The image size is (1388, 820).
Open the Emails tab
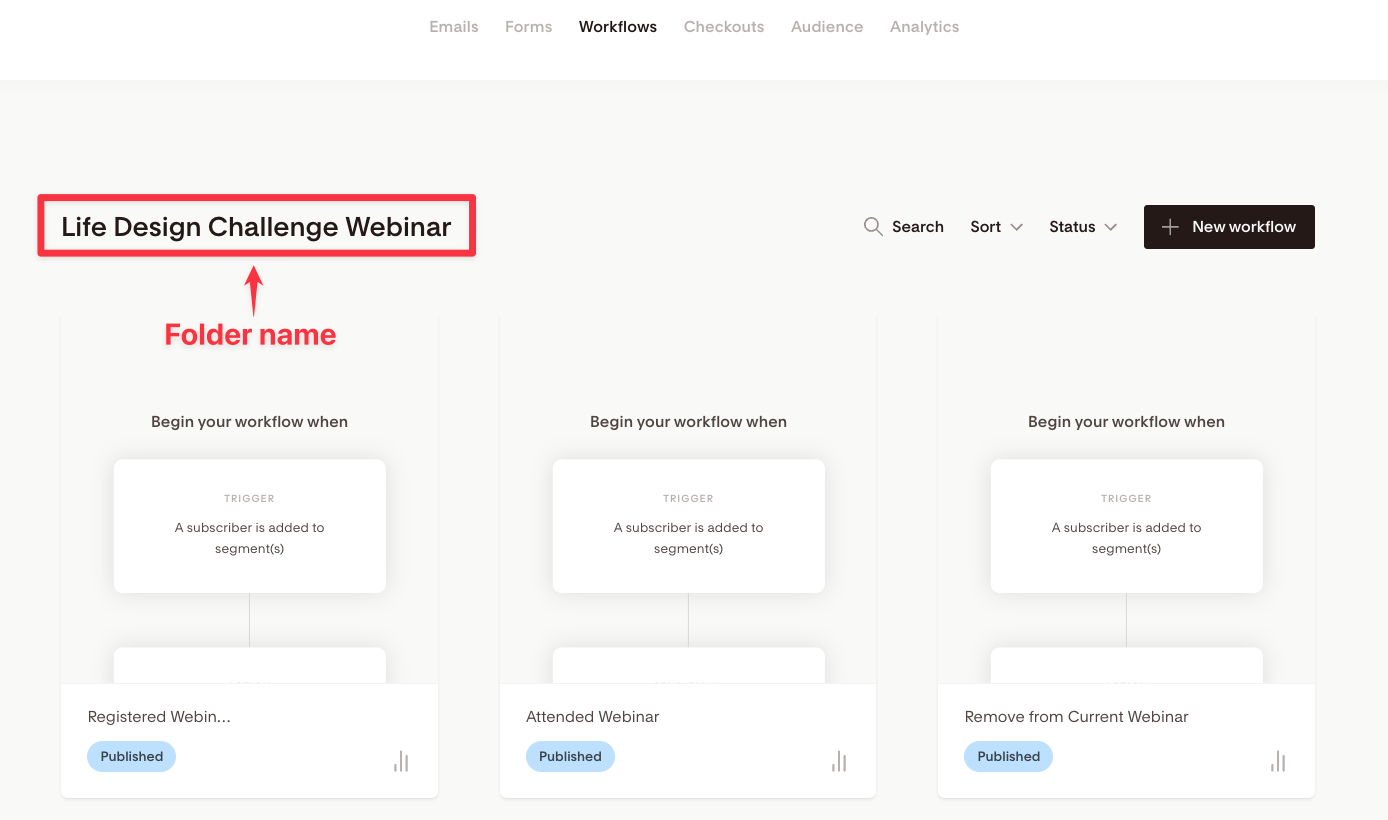coord(454,27)
